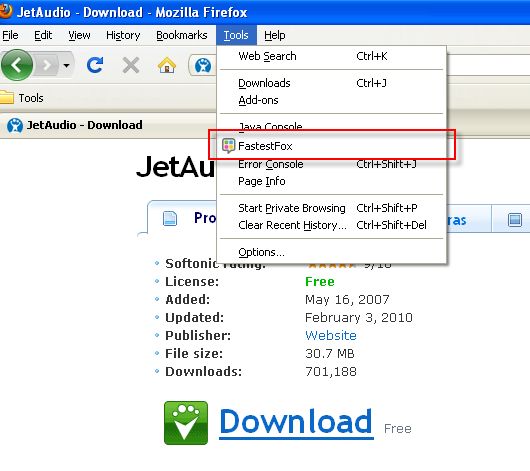This screenshot has height=471, width=530.
Task: Click the Softonic icon on the tab
Action: [x=15, y=125]
